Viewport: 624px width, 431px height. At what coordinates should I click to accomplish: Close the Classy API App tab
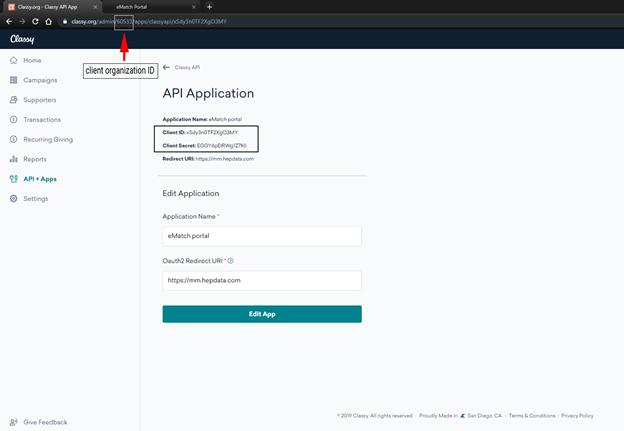click(95, 7)
